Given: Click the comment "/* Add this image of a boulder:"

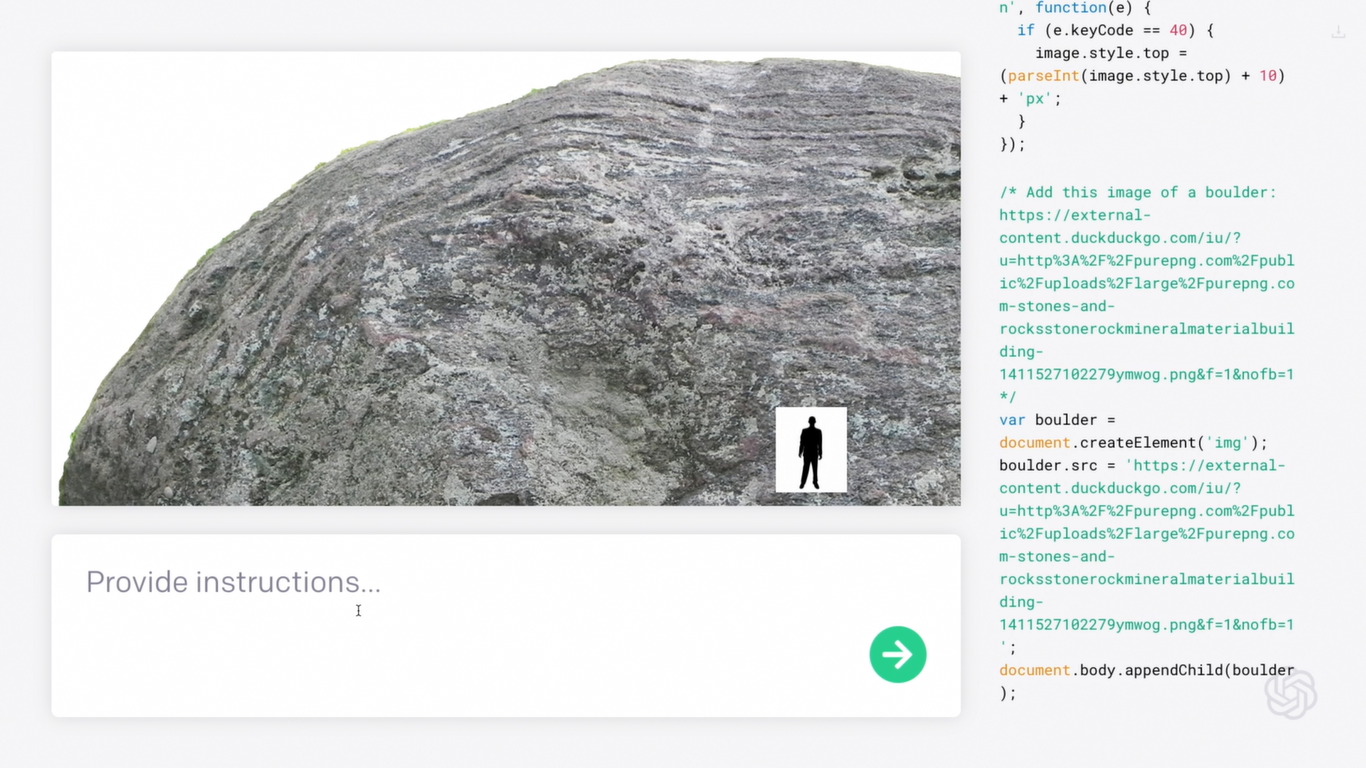Looking at the screenshot, I should (x=1138, y=192).
